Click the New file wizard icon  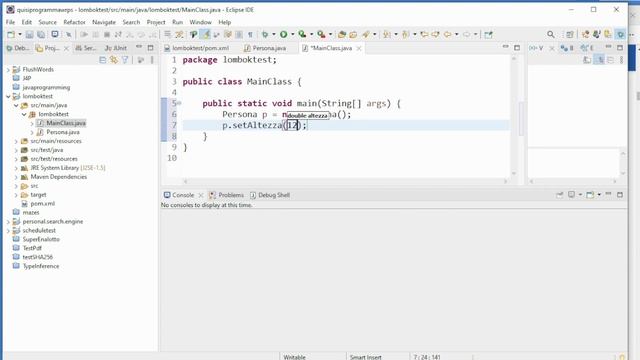pyautogui.click(x=11, y=35)
